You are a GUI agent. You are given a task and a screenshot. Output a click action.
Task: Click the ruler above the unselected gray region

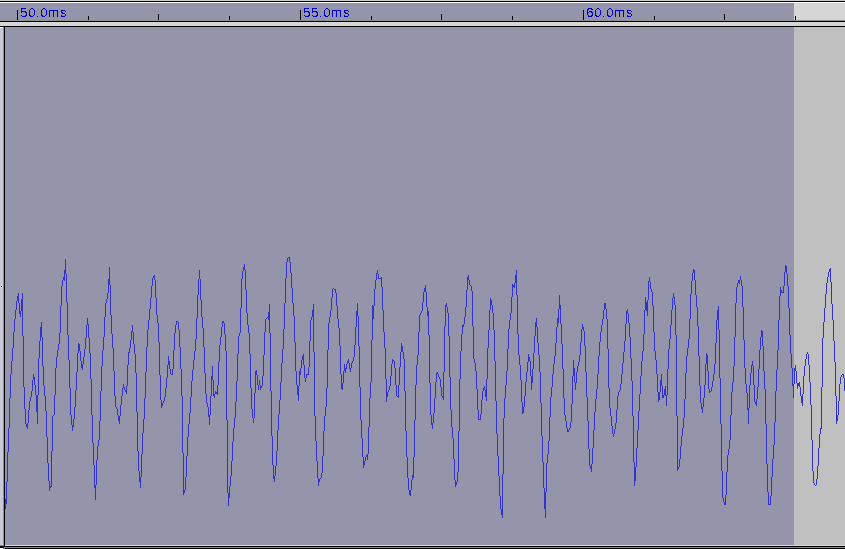pyautogui.click(x=820, y=12)
